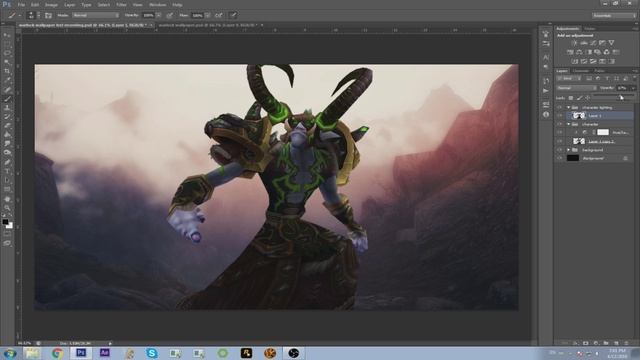Open the File menu

coord(21,5)
